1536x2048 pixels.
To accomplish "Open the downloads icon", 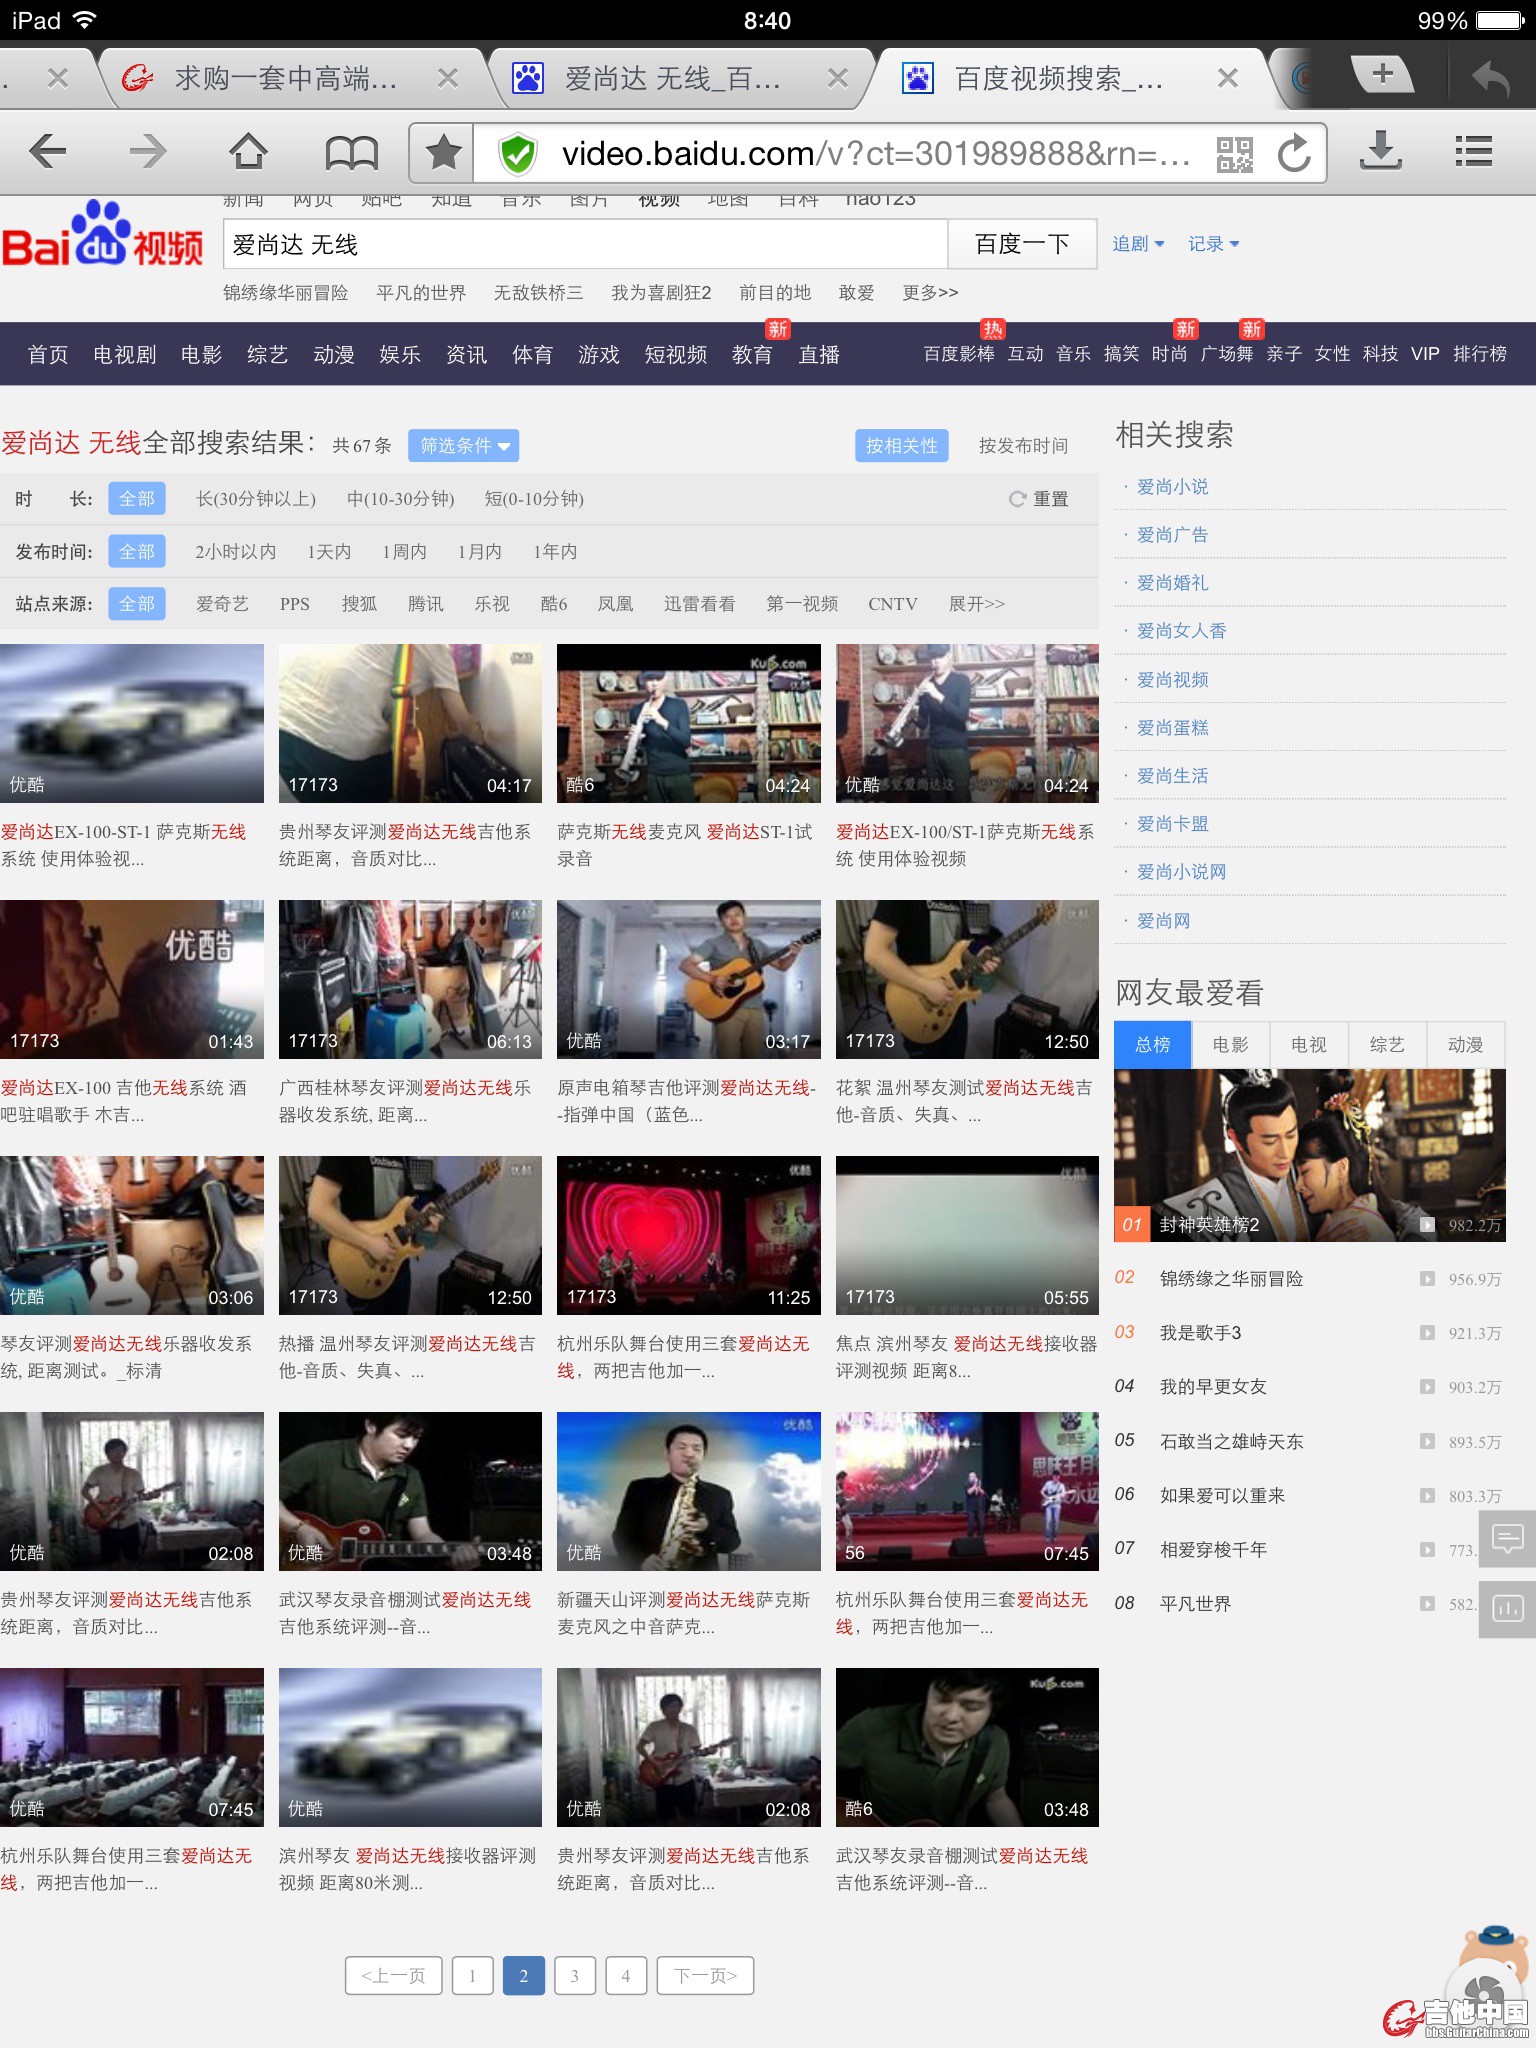I will pos(1381,152).
